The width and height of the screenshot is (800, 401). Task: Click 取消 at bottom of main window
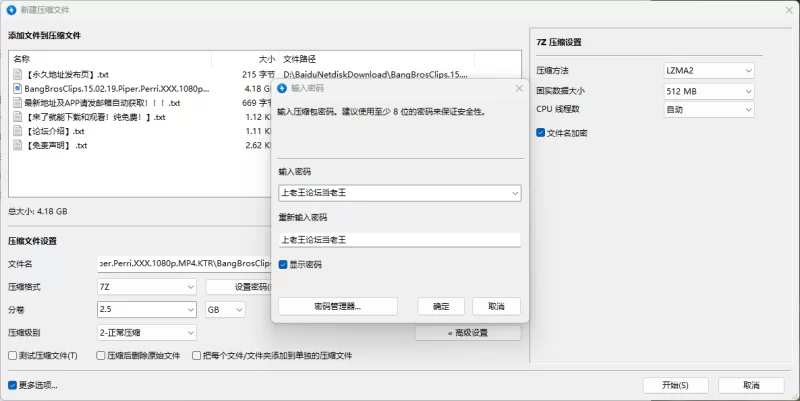click(x=751, y=385)
